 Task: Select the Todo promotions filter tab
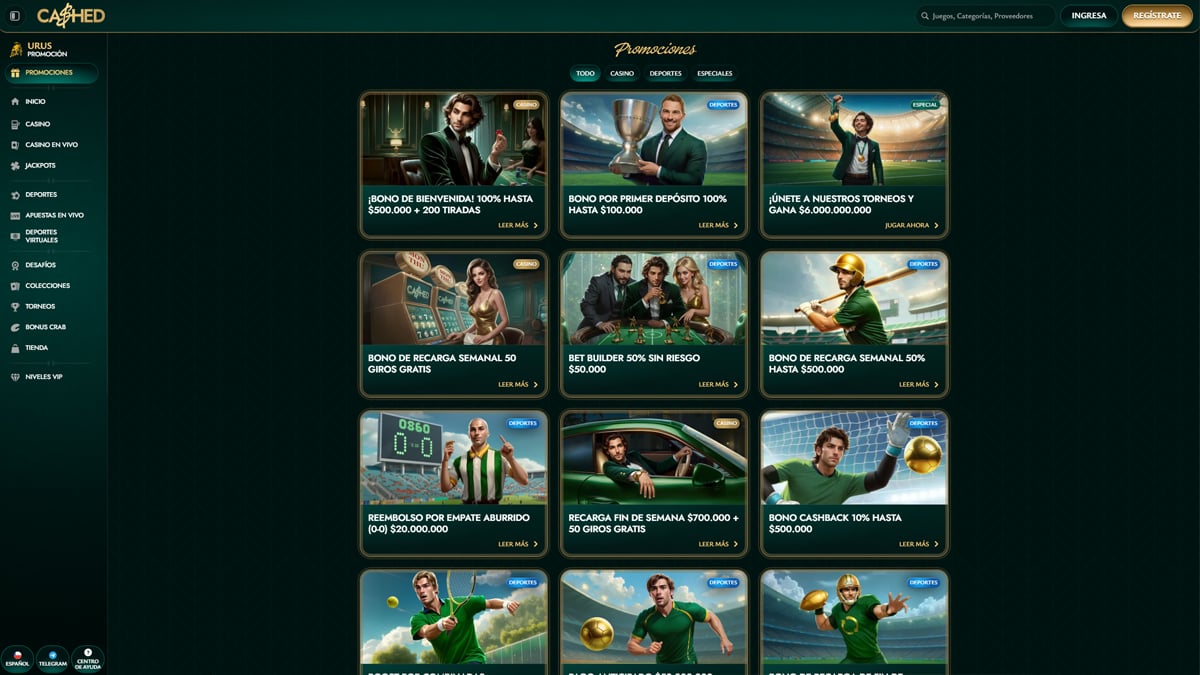coord(585,73)
